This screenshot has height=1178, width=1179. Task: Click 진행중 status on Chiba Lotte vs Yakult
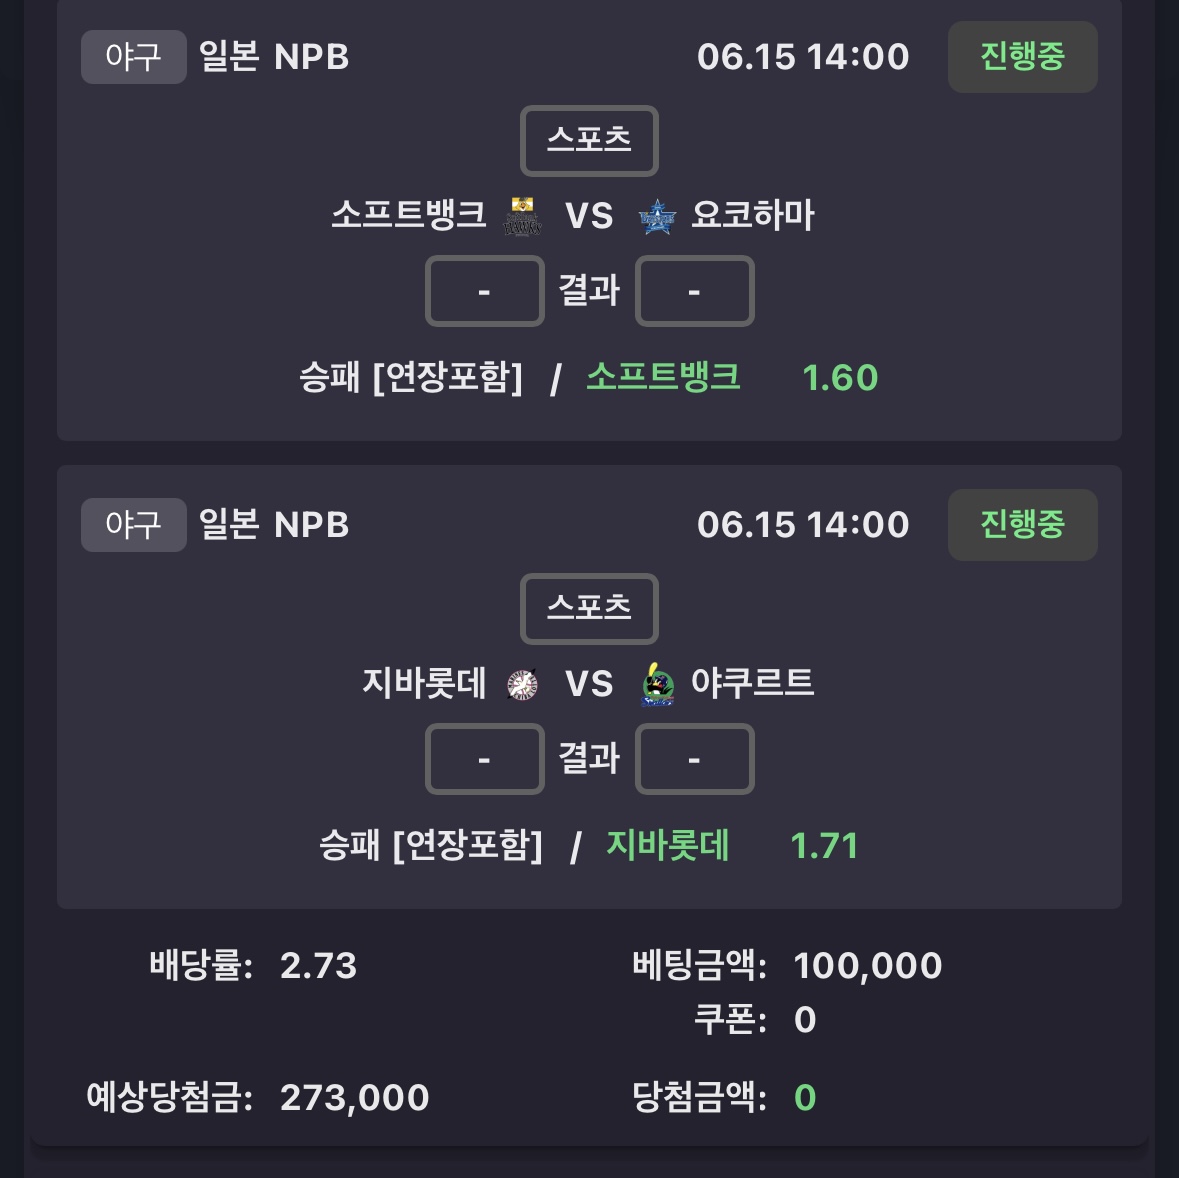pyautogui.click(x=1023, y=525)
